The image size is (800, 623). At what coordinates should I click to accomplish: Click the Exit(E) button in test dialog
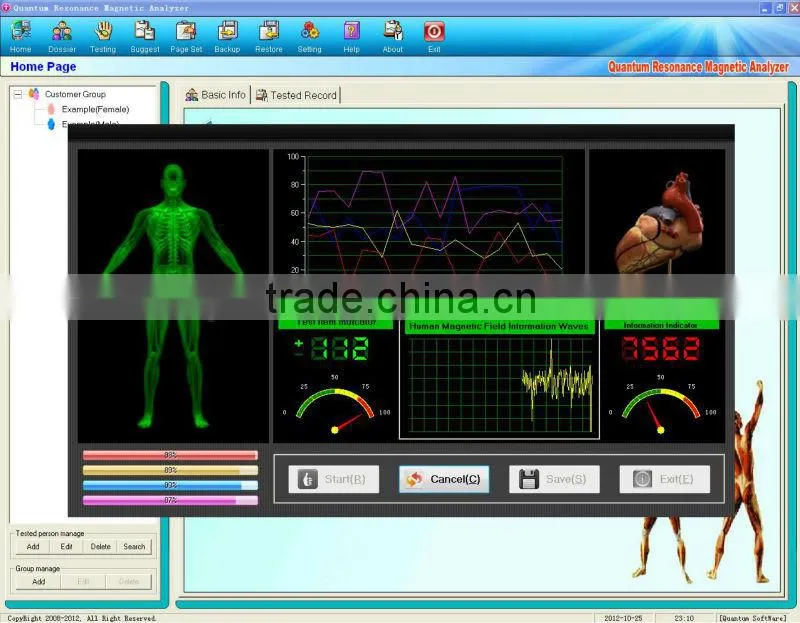pos(664,479)
